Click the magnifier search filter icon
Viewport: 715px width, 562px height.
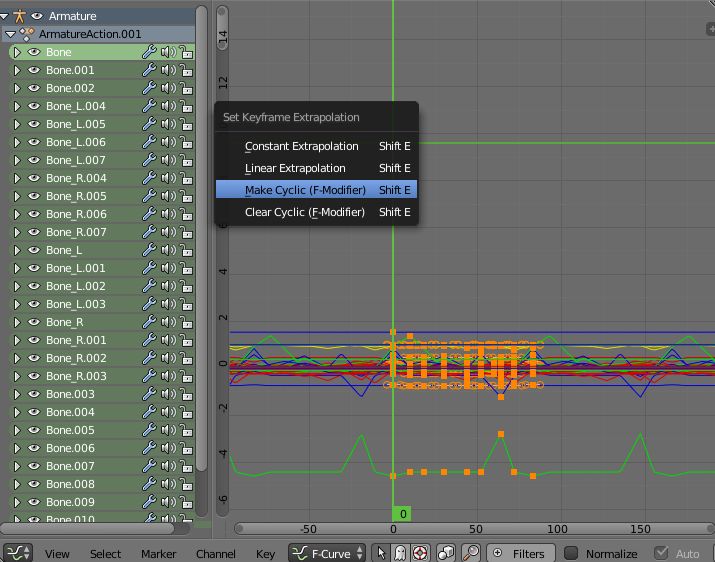pyautogui.click(x=471, y=553)
